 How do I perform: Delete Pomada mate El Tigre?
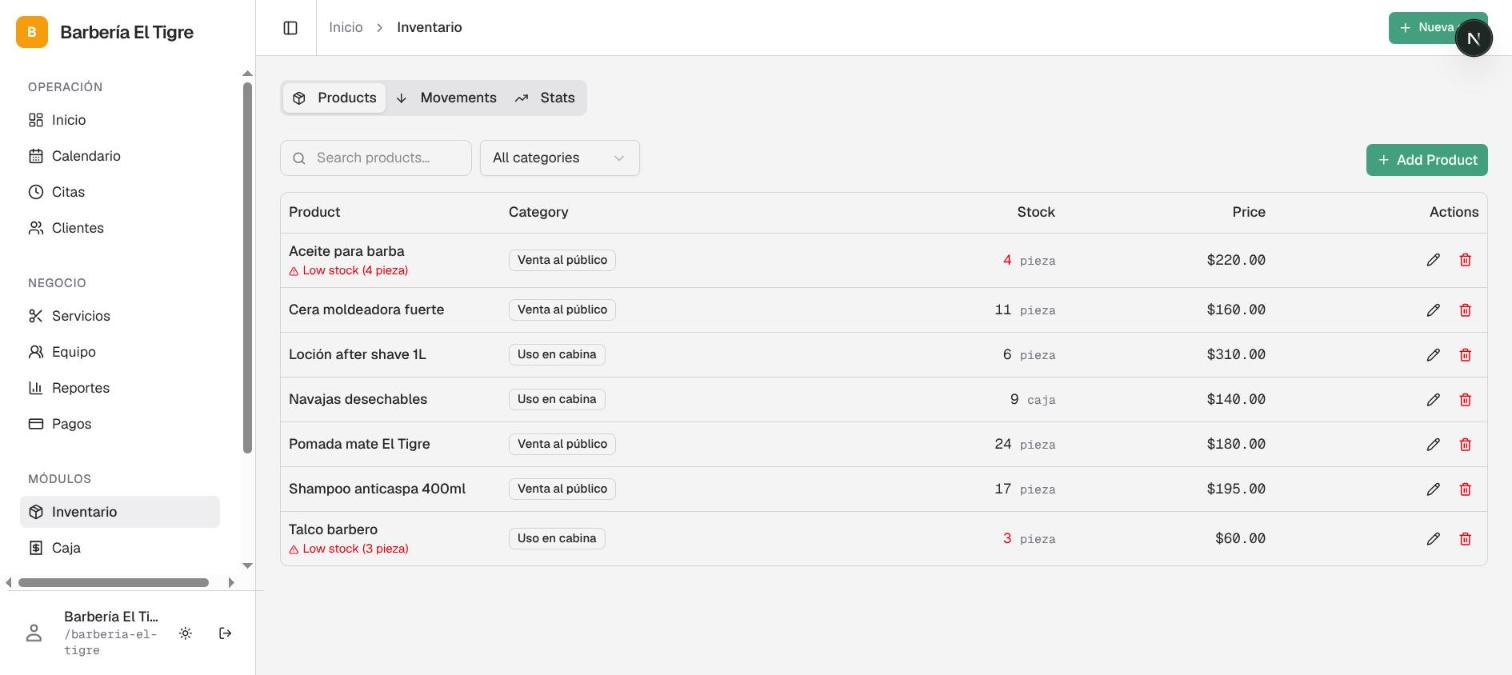point(1465,445)
